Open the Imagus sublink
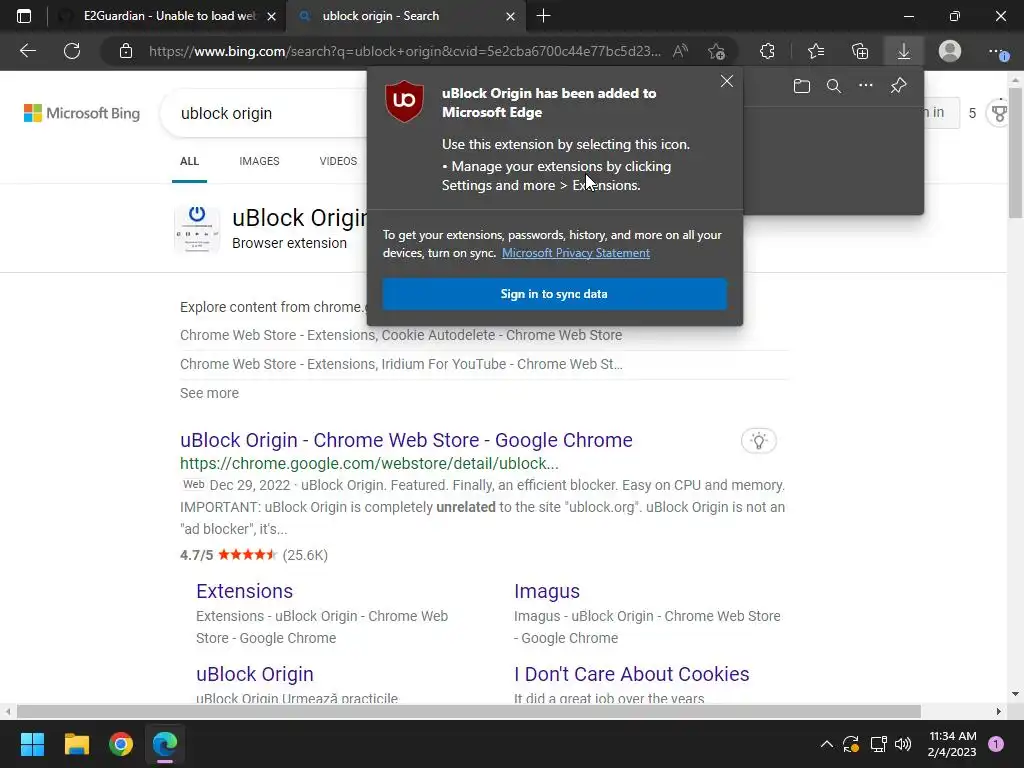Viewport: 1024px width, 768px height. click(x=547, y=591)
